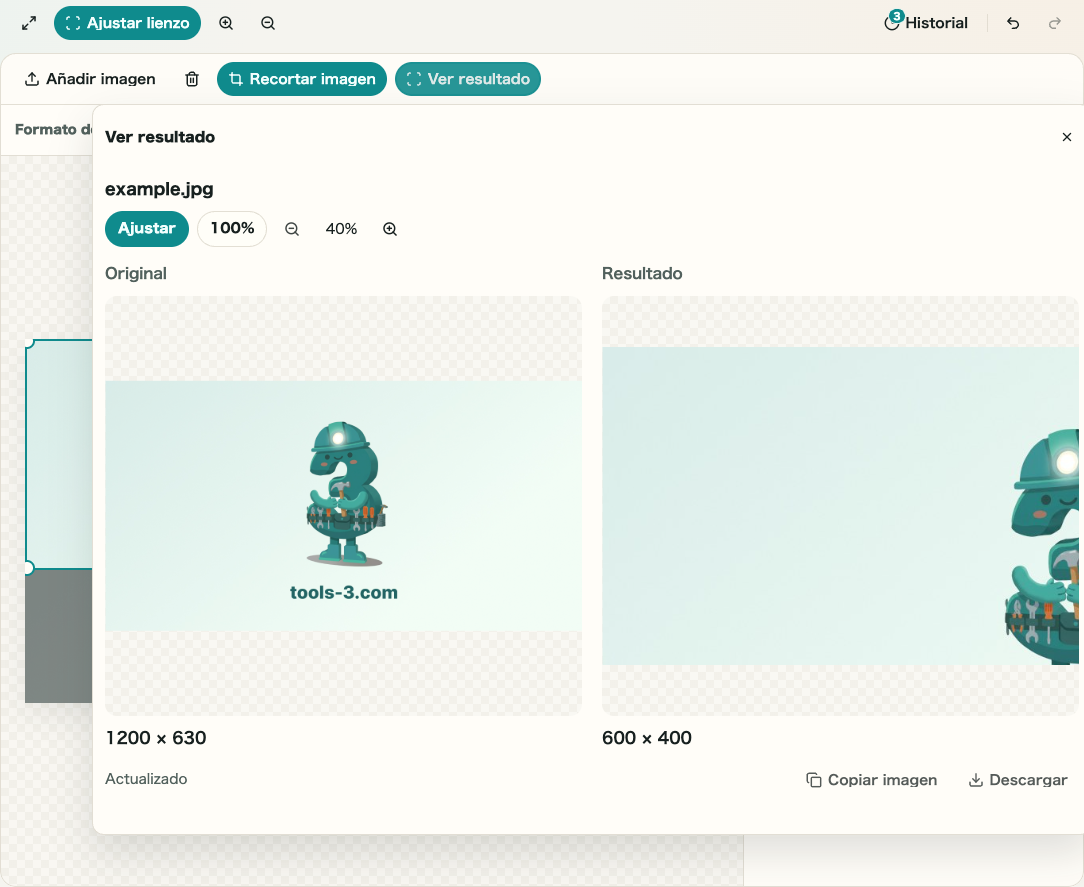Click the Original image preview

coord(344,505)
